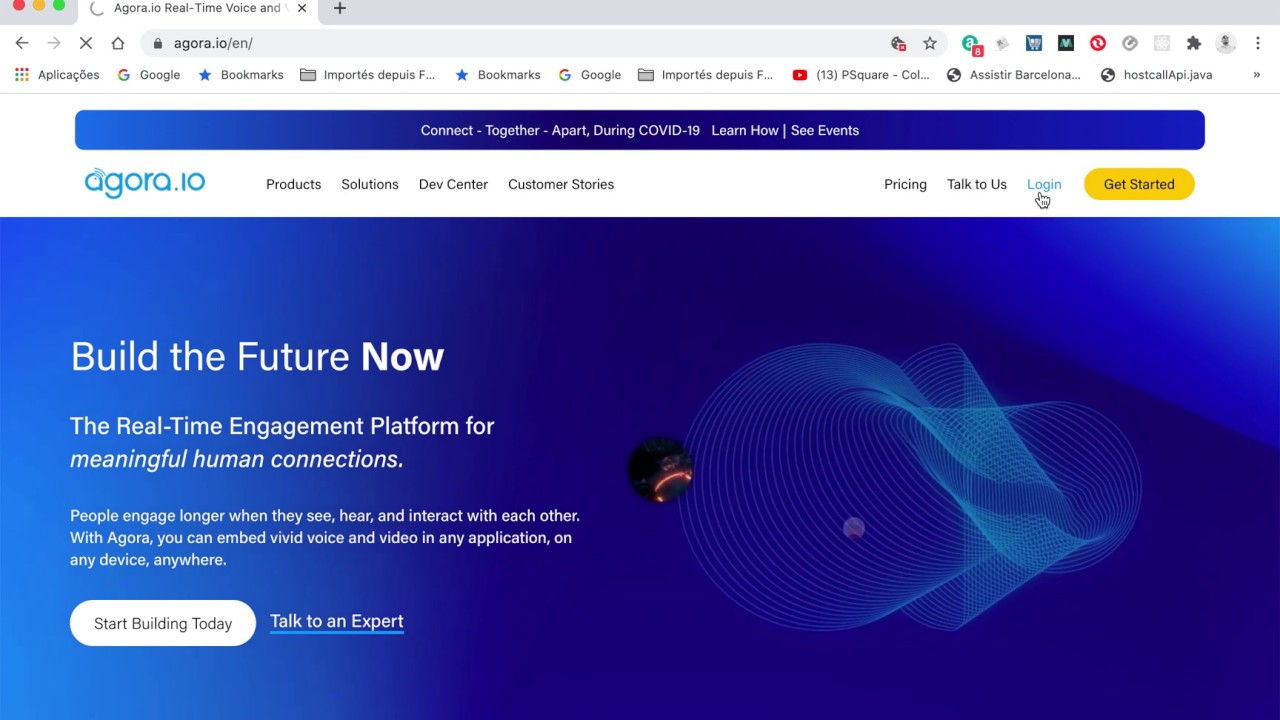Open the red circular arrows extension icon
This screenshot has width=1280, height=720.
[x=1098, y=43]
